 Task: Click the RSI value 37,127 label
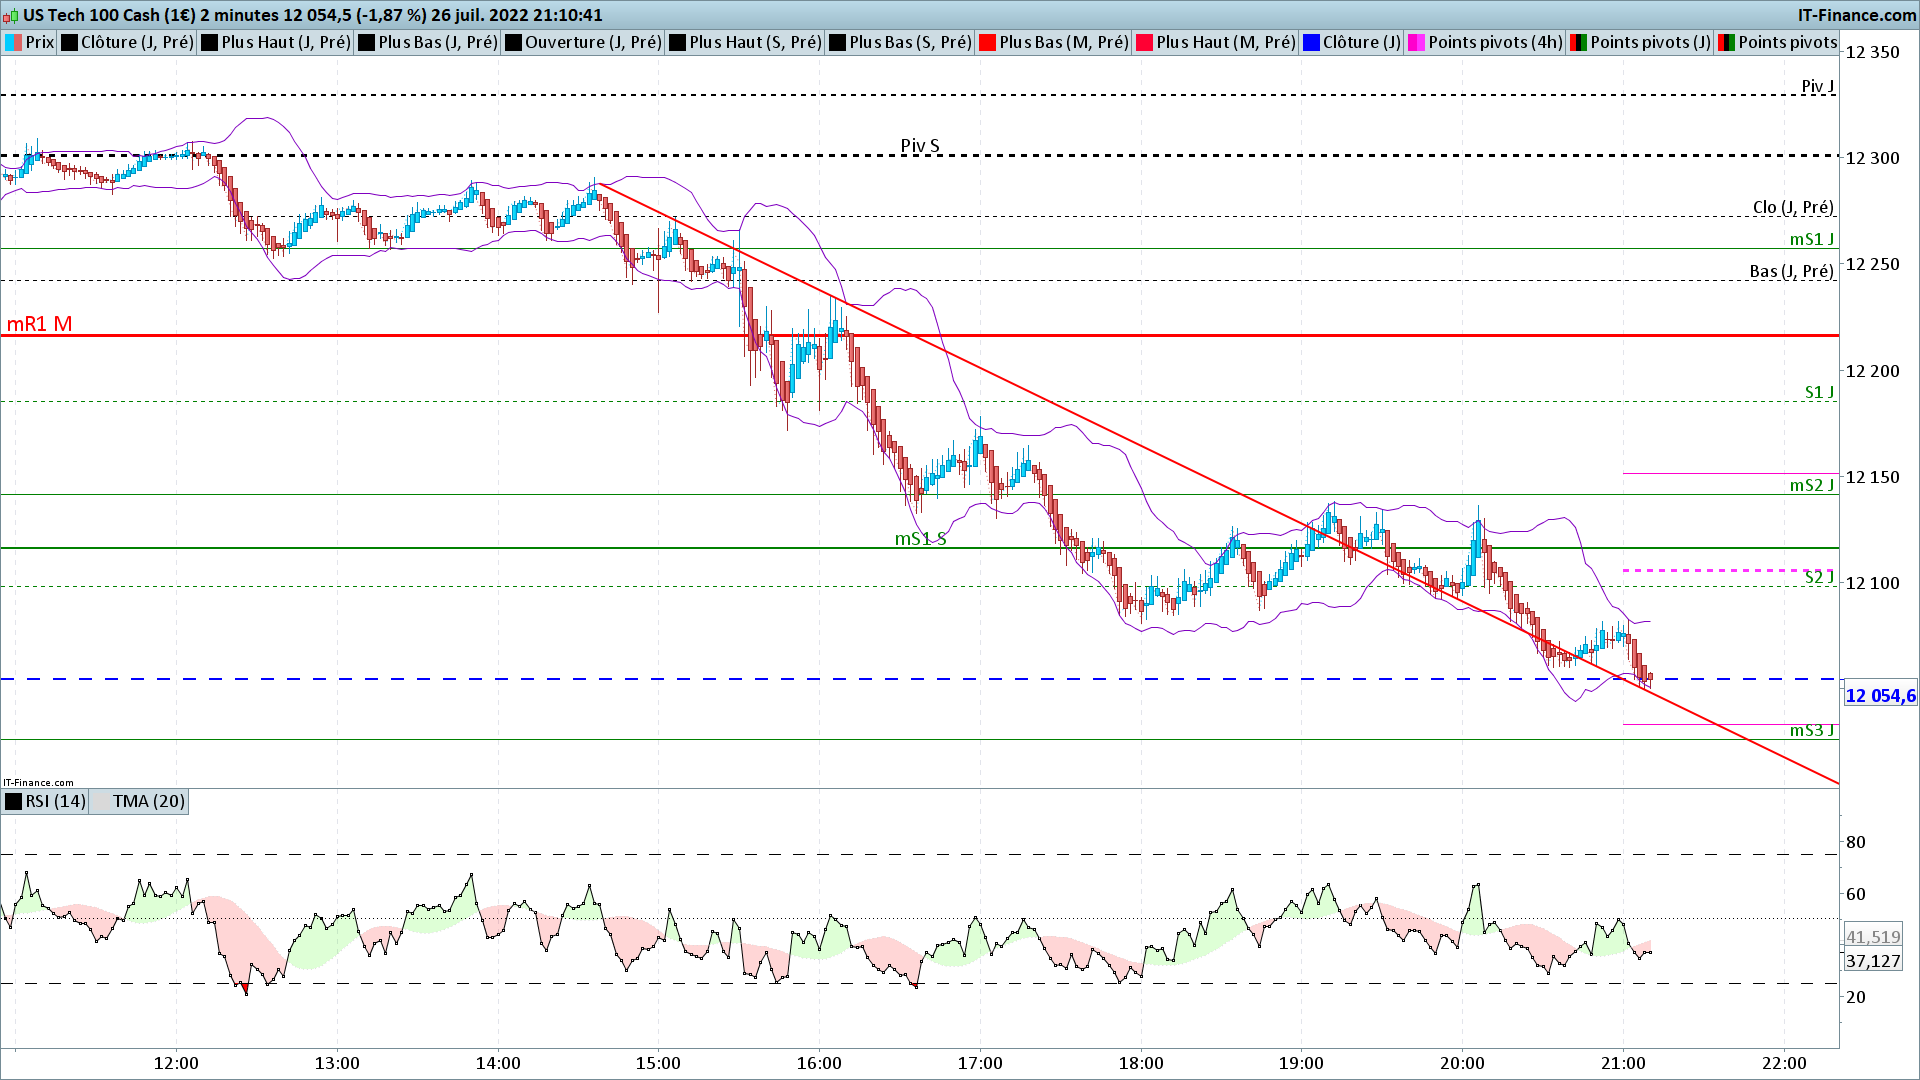point(1873,961)
